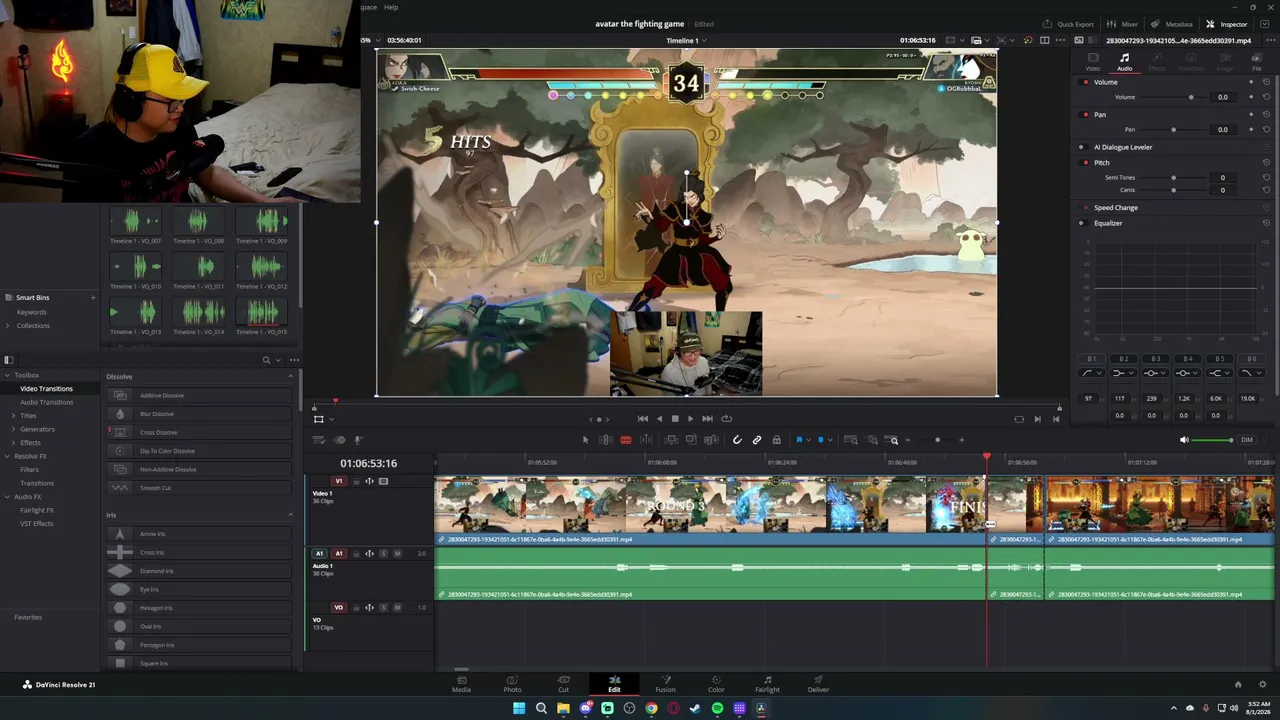The image size is (1280, 720).
Task: Expand the Generators category
Action: pos(14,429)
